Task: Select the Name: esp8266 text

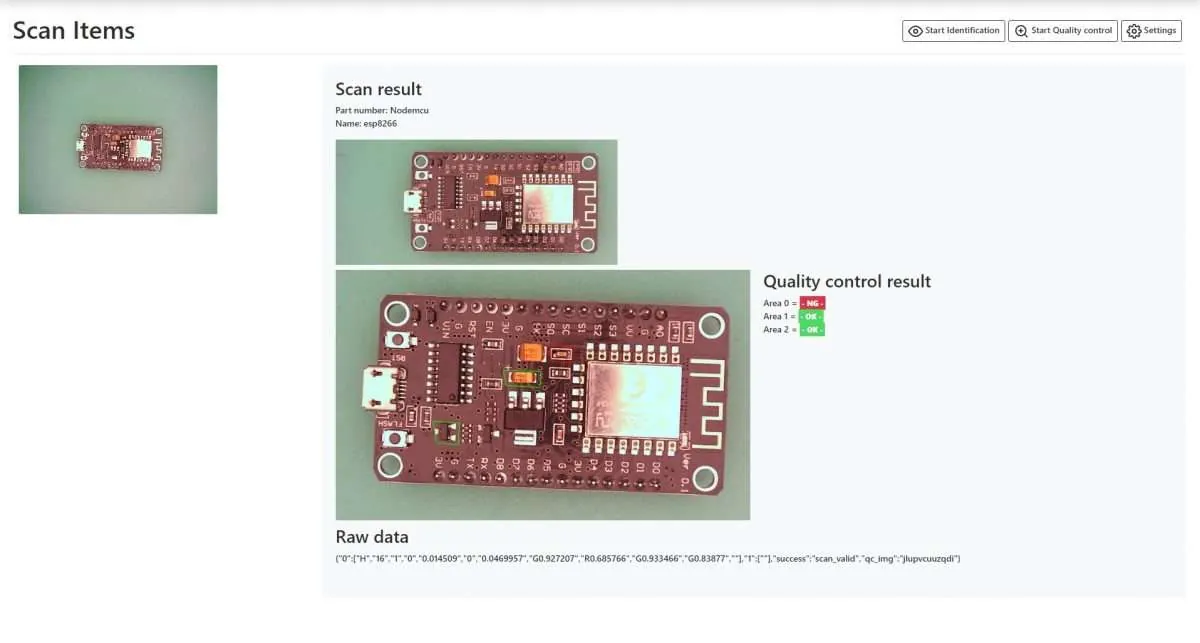Action: (366, 123)
